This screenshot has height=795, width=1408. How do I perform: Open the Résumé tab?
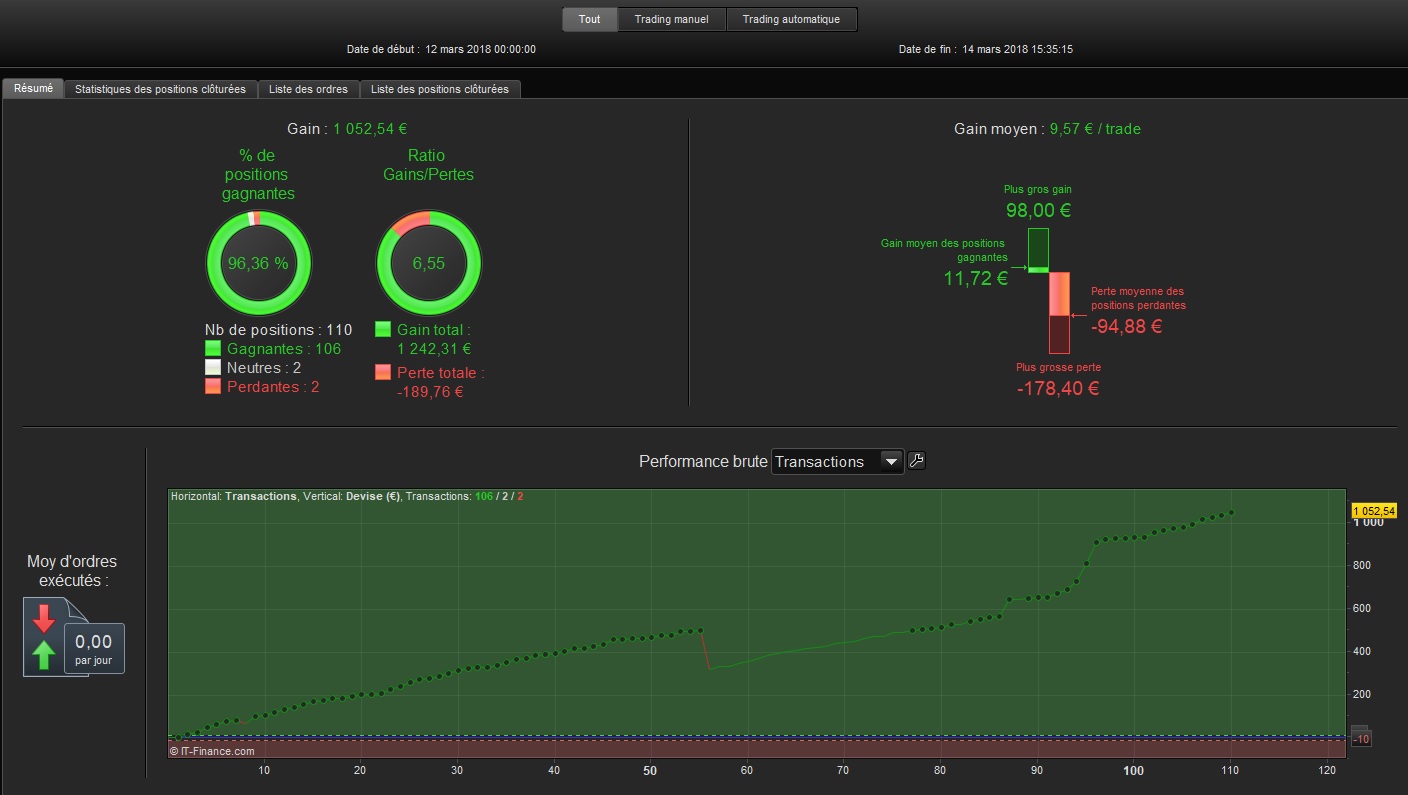33,88
